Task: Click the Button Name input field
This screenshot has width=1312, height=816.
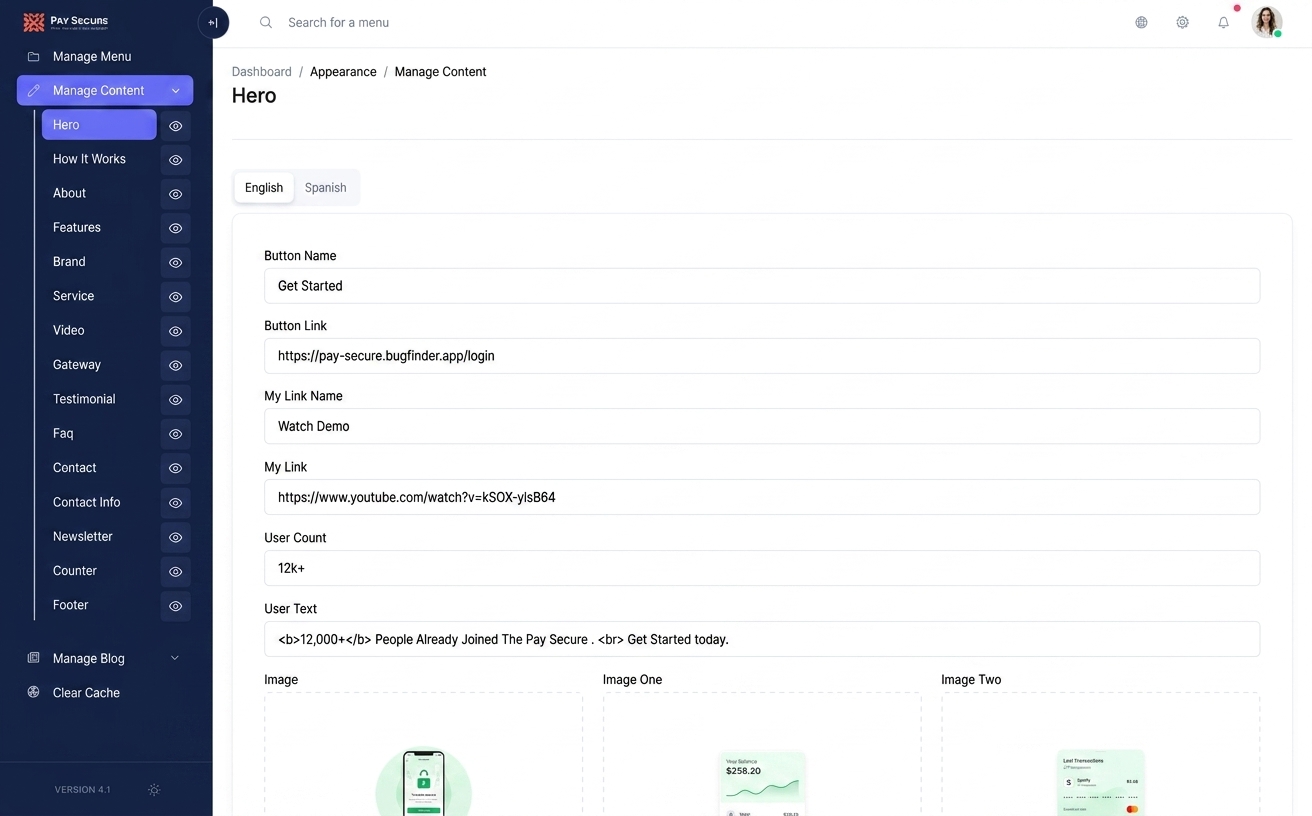Action: pyautogui.click(x=762, y=286)
